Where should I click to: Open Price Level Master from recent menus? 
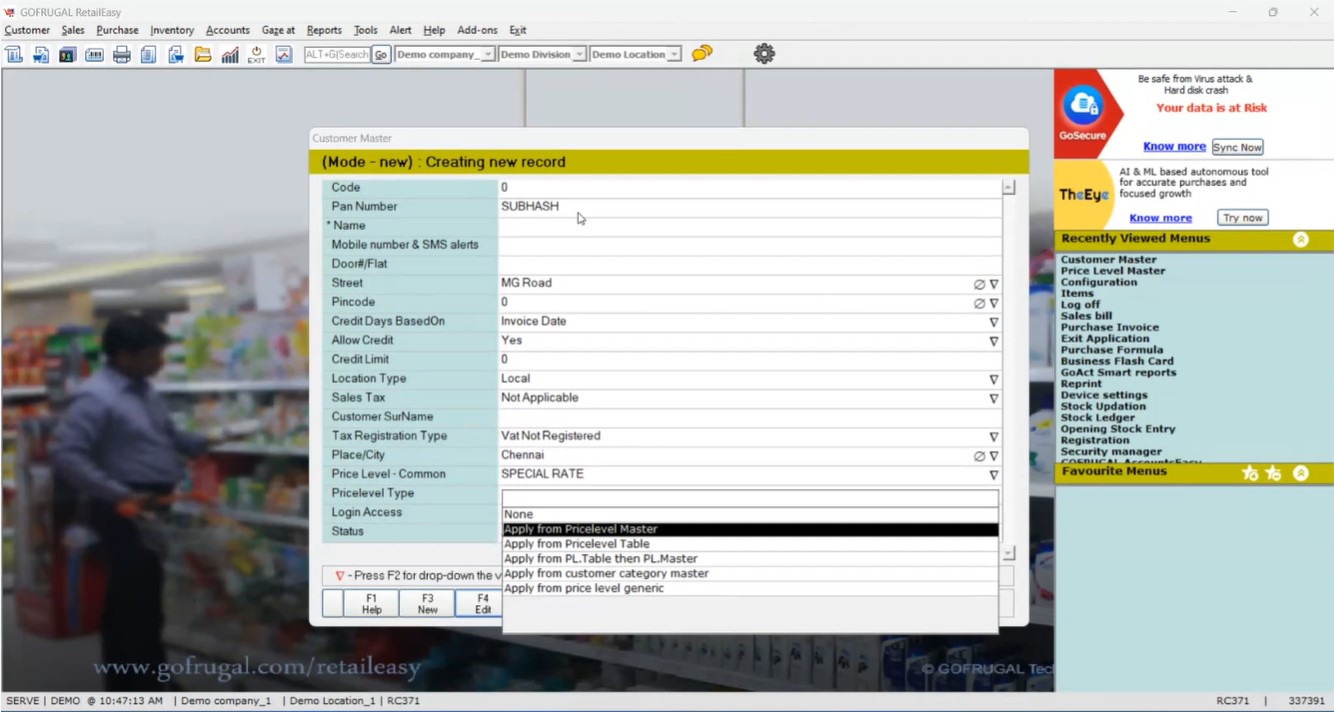point(1112,271)
